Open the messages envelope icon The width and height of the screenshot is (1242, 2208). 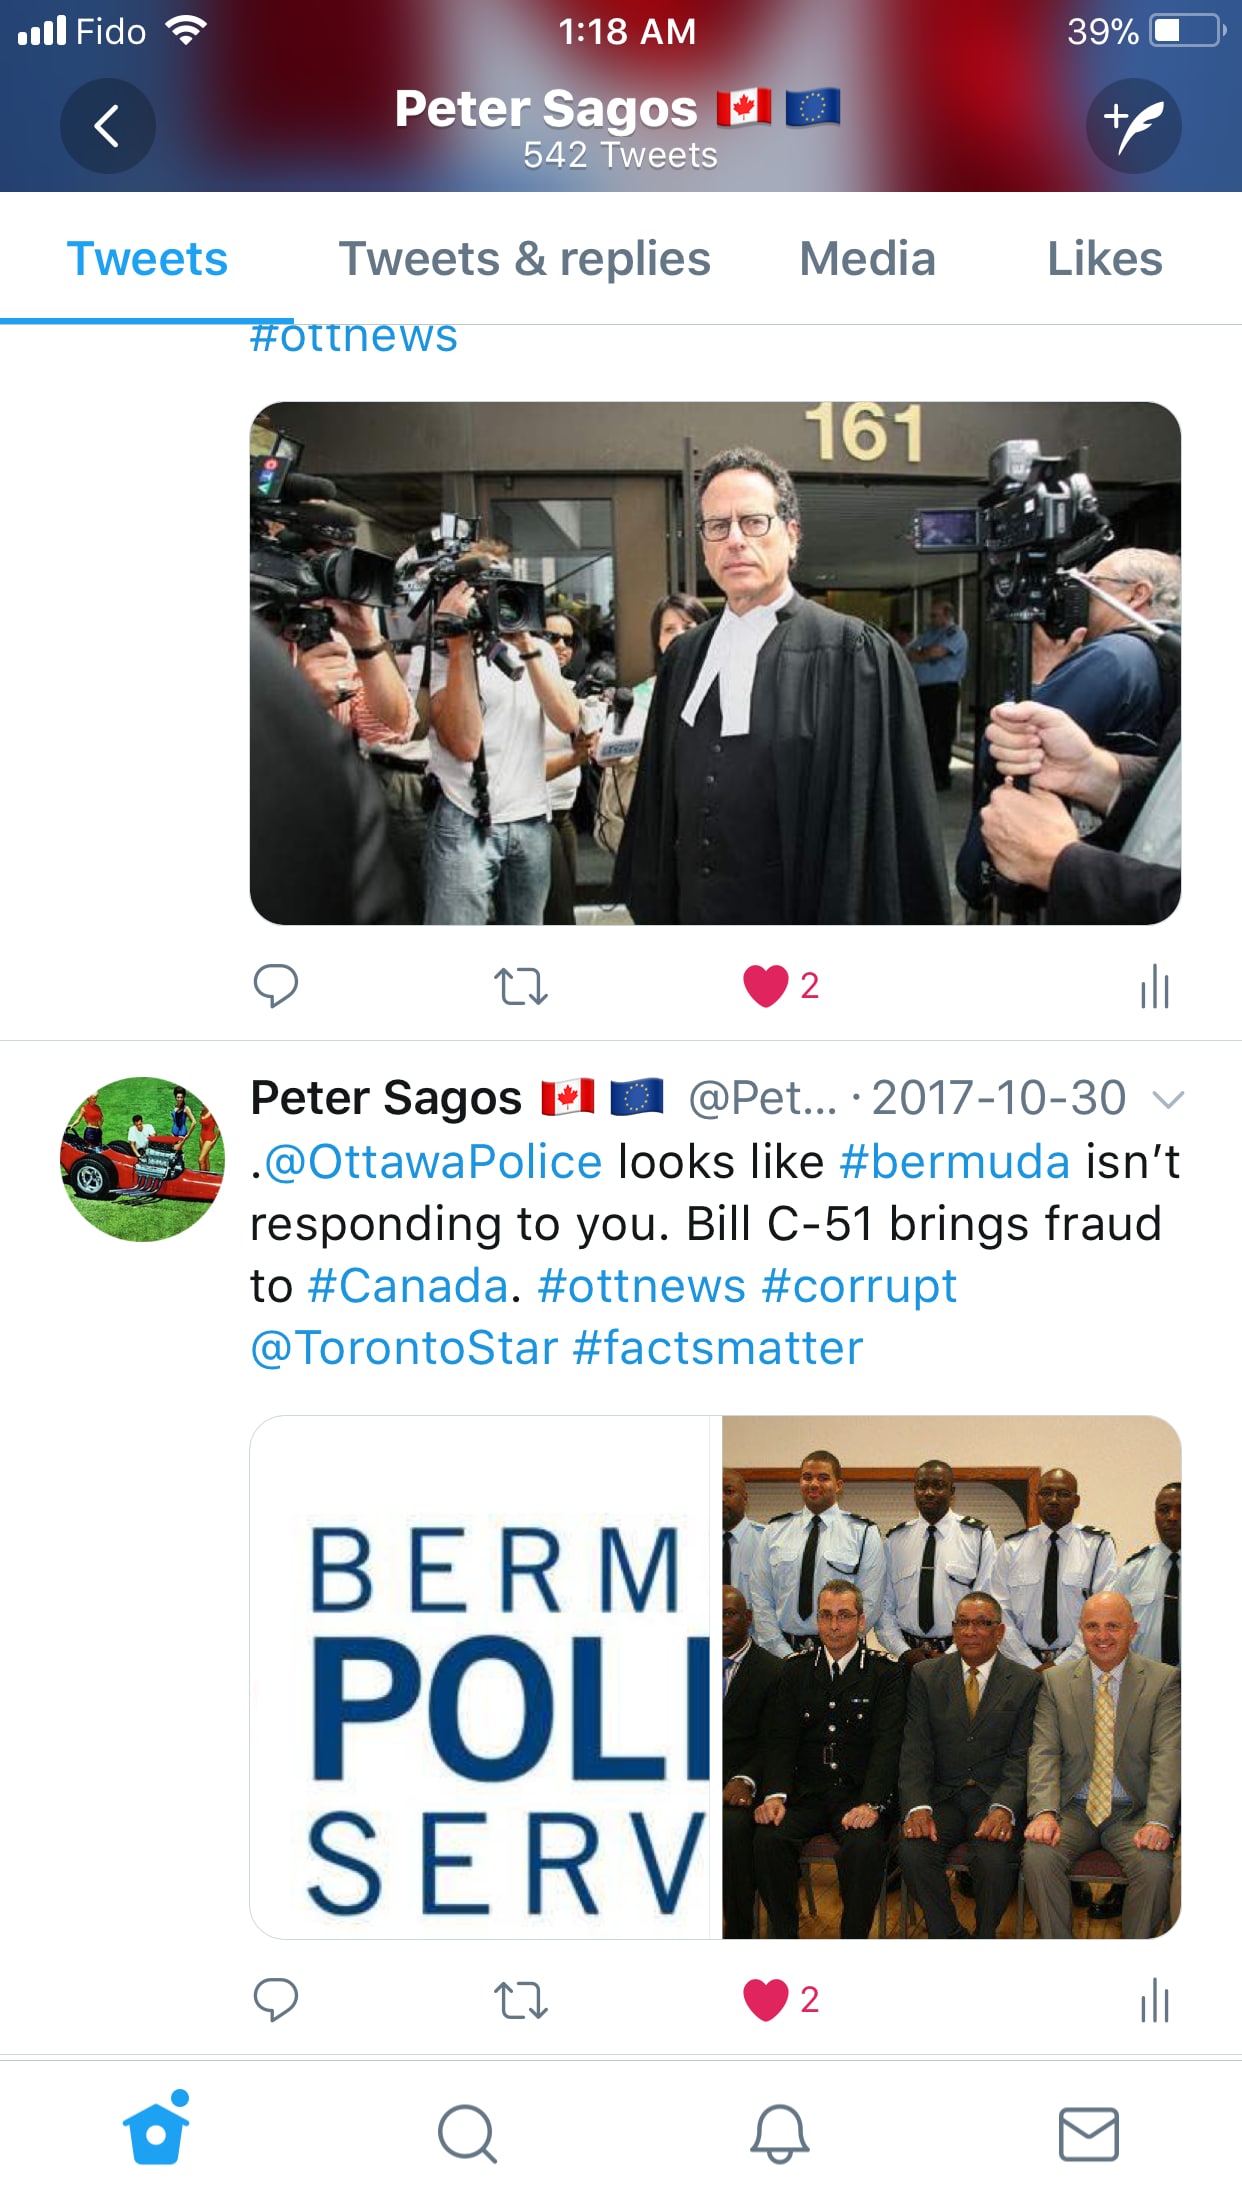pyautogui.click(x=1089, y=2133)
